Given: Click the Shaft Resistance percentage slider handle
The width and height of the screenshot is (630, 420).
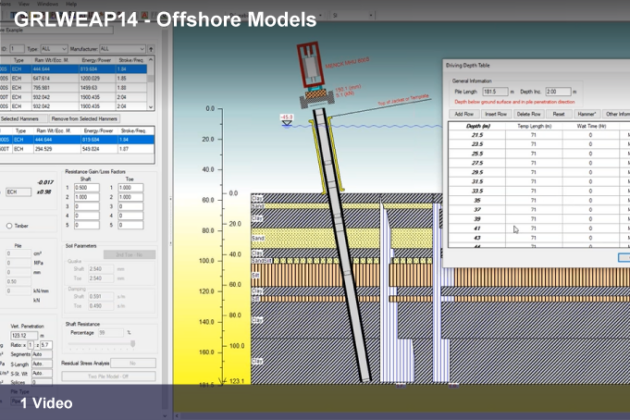Looking at the screenshot, I should coord(133,344).
